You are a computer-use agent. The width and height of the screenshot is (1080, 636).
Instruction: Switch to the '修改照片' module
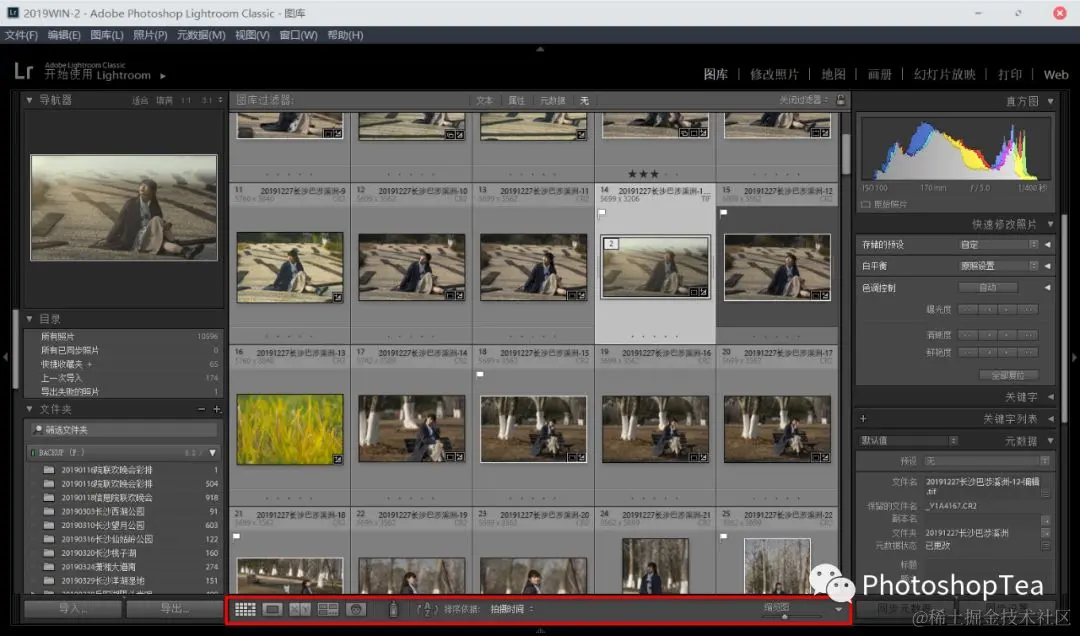pyautogui.click(x=774, y=74)
